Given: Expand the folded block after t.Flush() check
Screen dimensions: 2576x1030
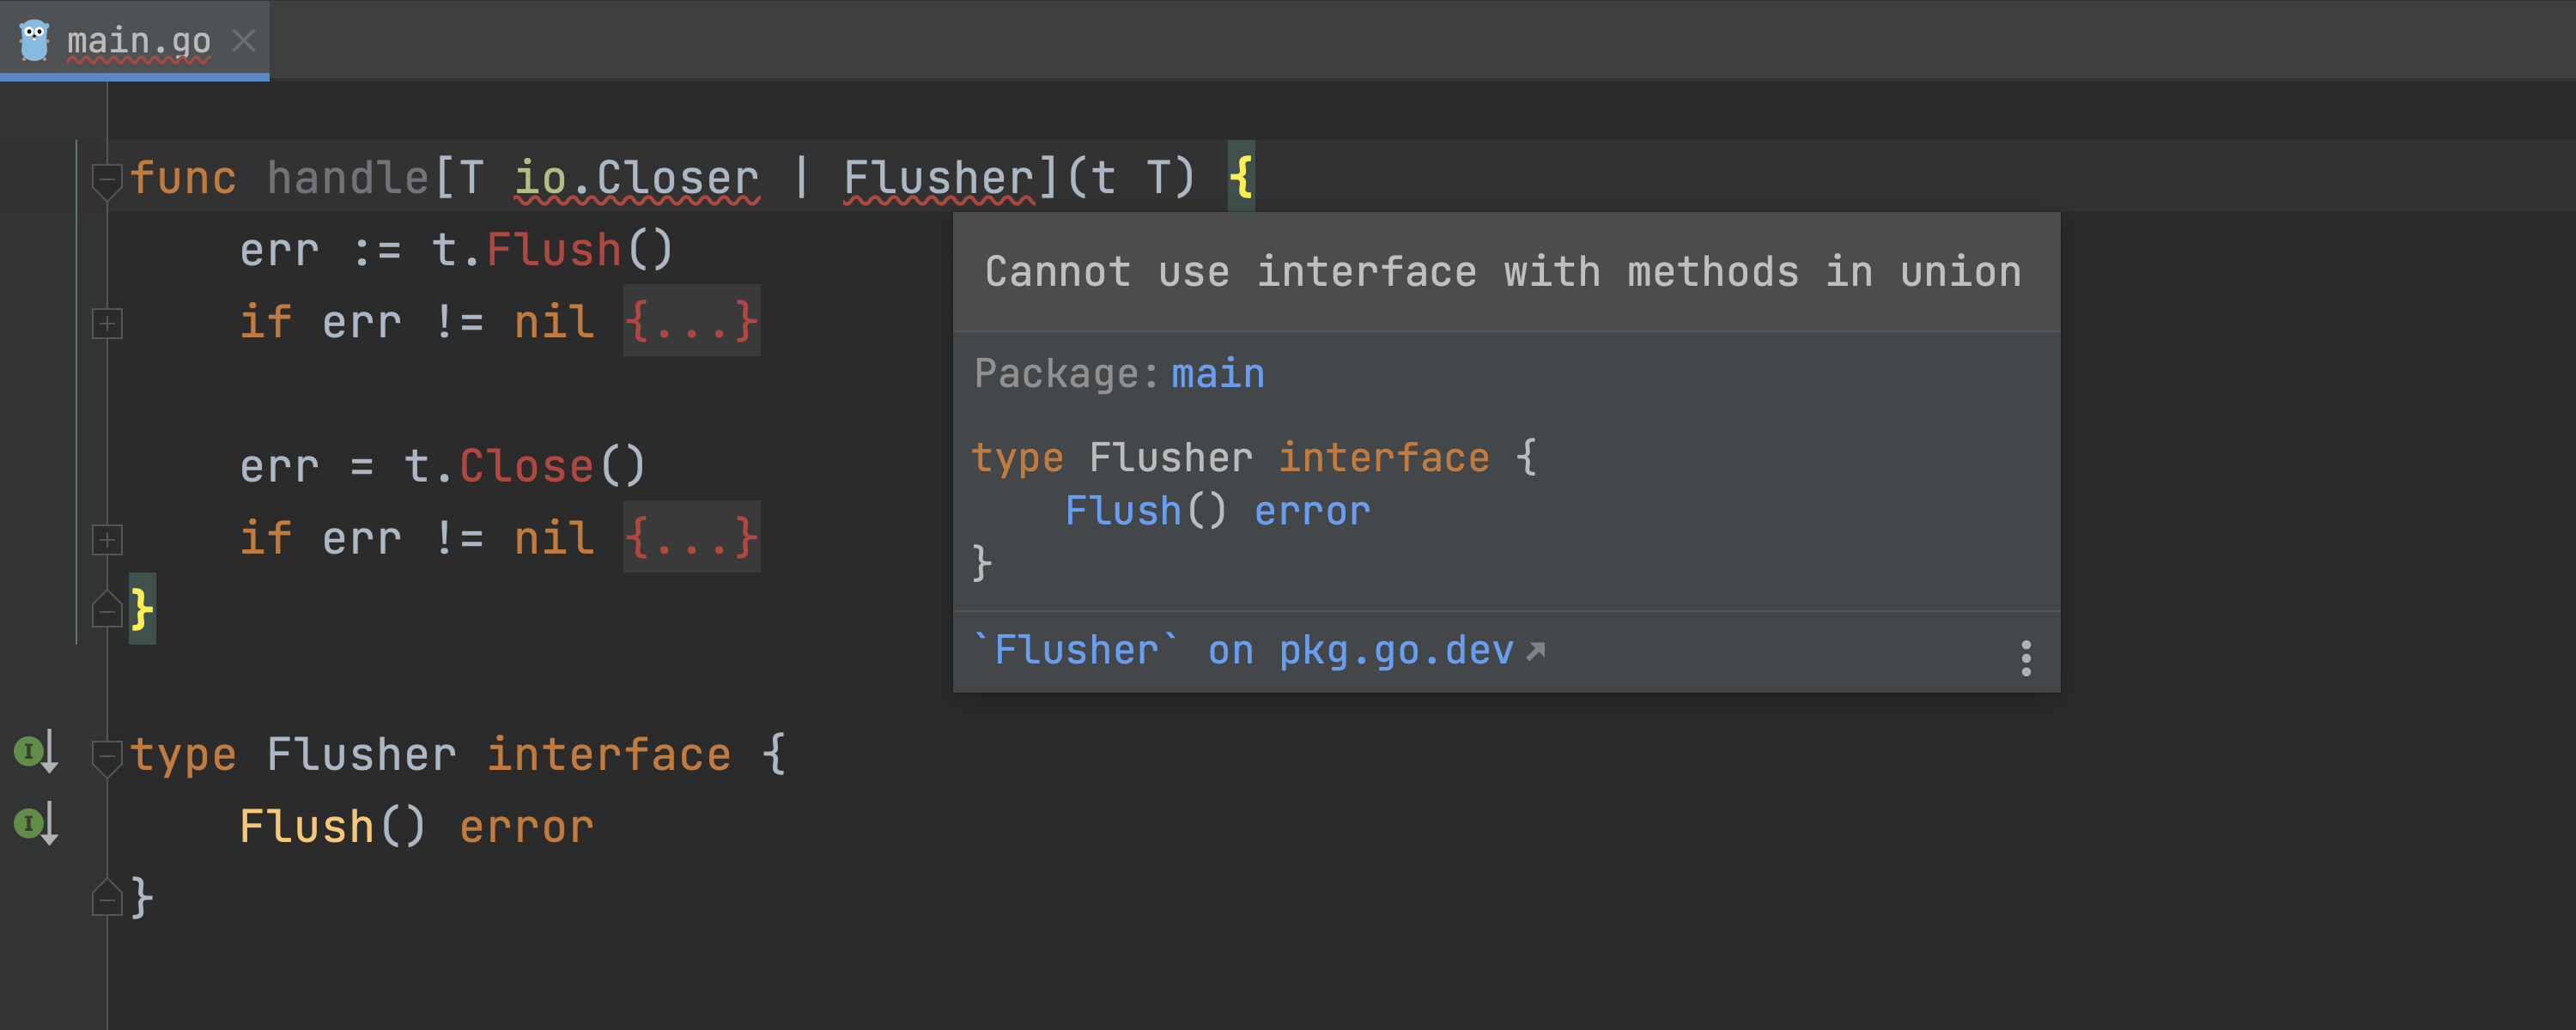Looking at the screenshot, I should pyautogui.click(x=107, y=323).
